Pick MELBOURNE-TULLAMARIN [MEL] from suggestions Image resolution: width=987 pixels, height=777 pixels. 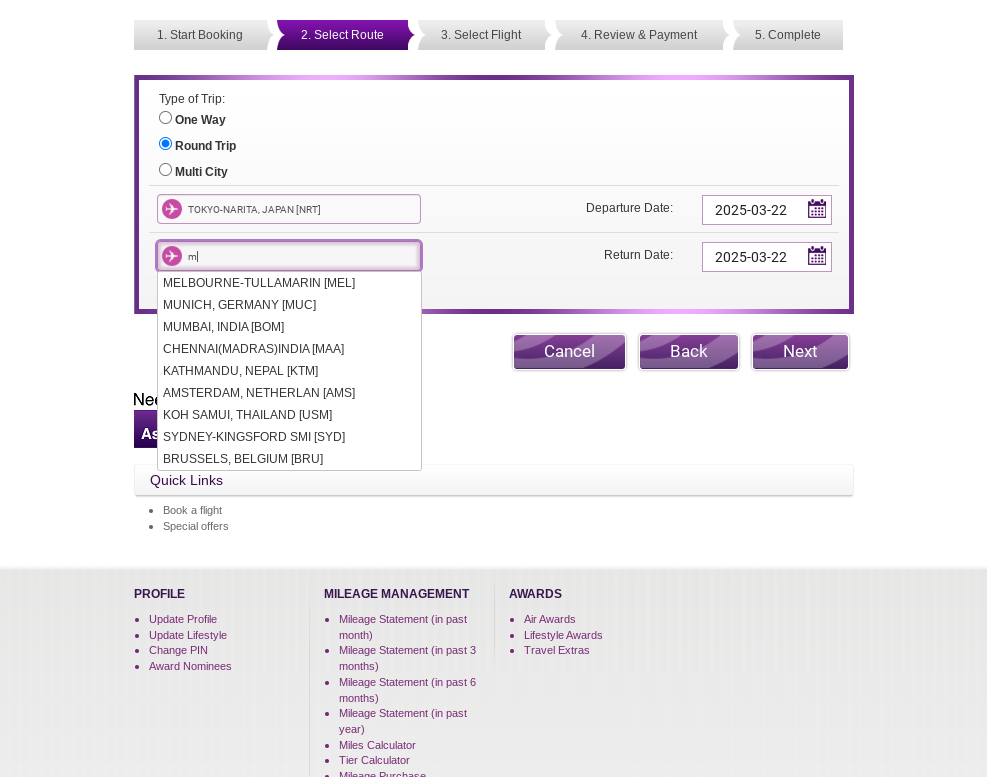(x=289, y=283)
